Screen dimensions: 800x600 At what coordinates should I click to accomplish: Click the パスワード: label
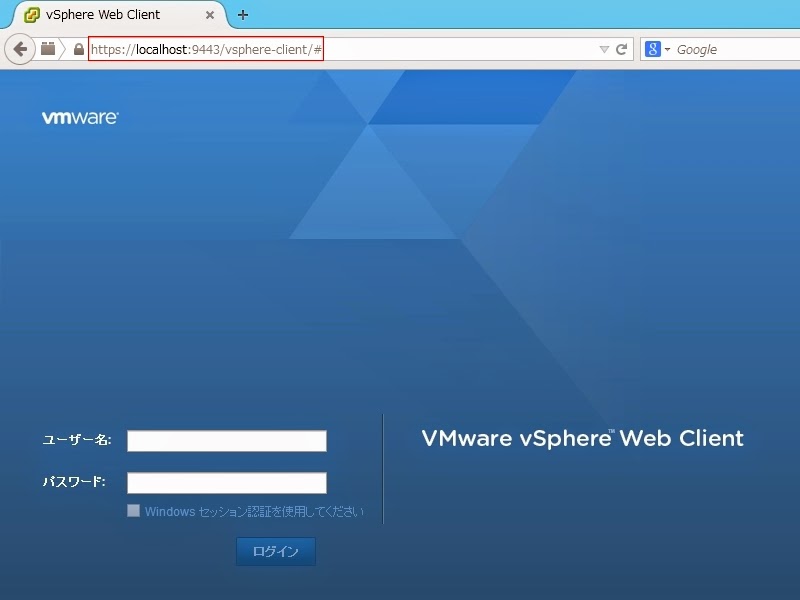(74, 482)
